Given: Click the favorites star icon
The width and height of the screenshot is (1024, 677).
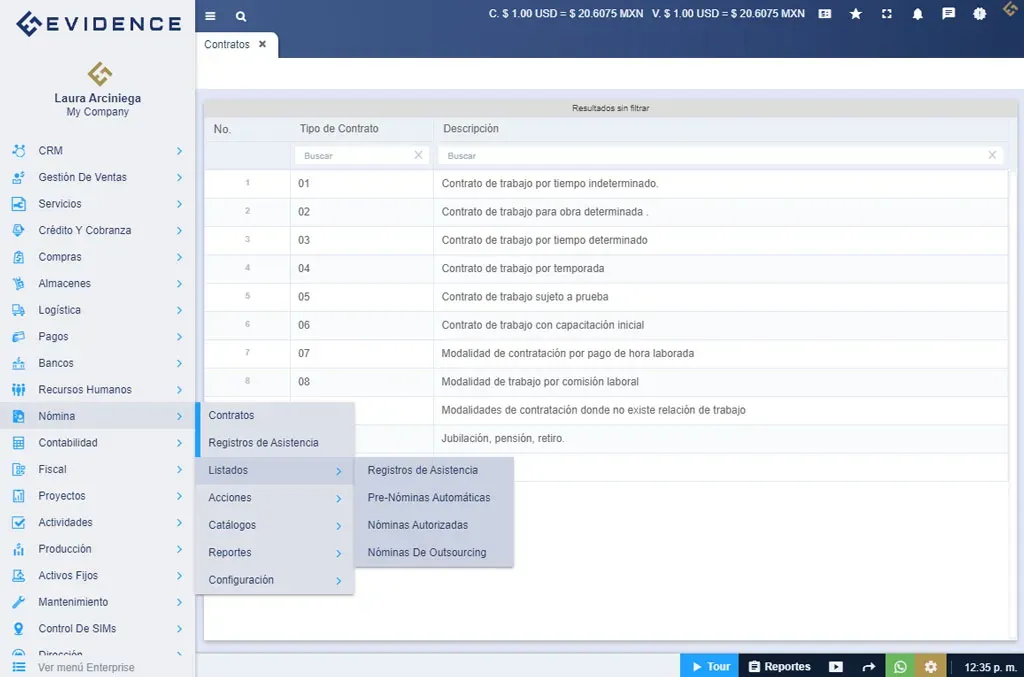Looking at the screenshot, I should pyautogui.click(x=855, y=14).
